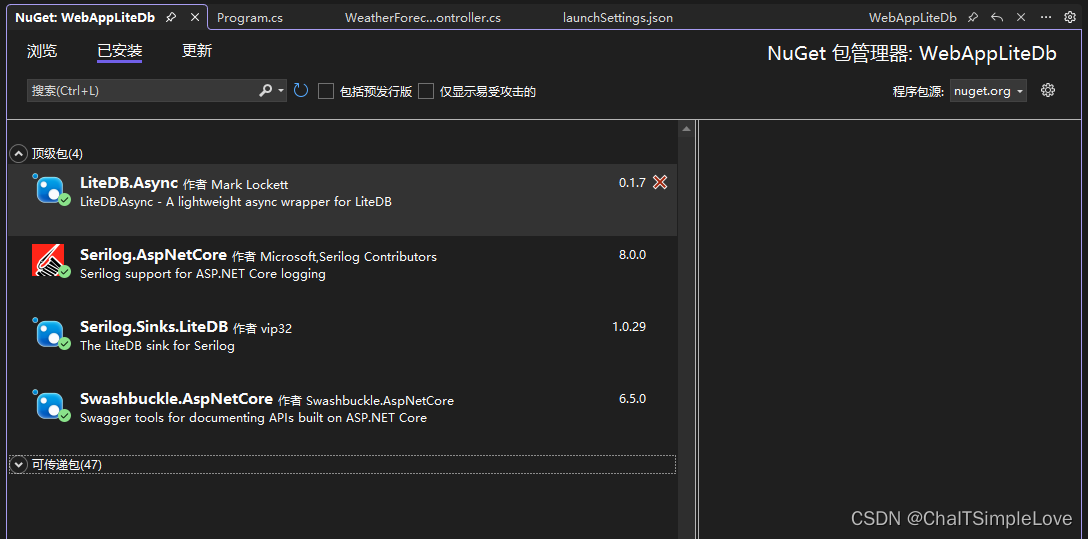Collapse the 顶级包(4) group
Viewport: 1088px width, 539px height.
(x=18, y=153)
